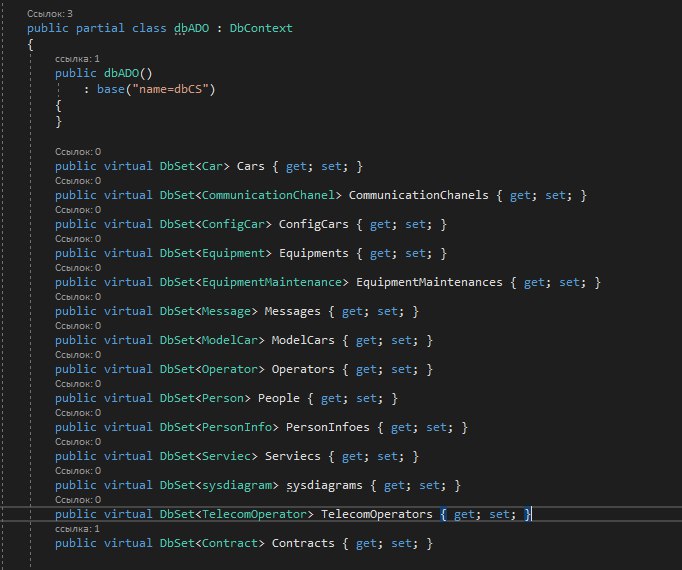Screen dimensions: 682x570
Task: Open CodeLens references above the Cars property
Action: pyautogui.click(x=78, y=152)
